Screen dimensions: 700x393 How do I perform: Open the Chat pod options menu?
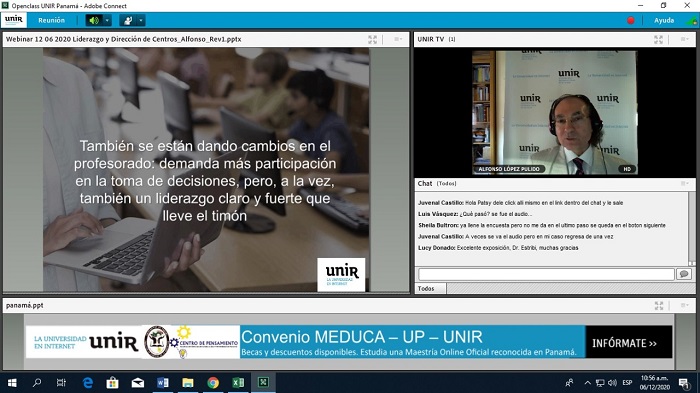point(684,184)
